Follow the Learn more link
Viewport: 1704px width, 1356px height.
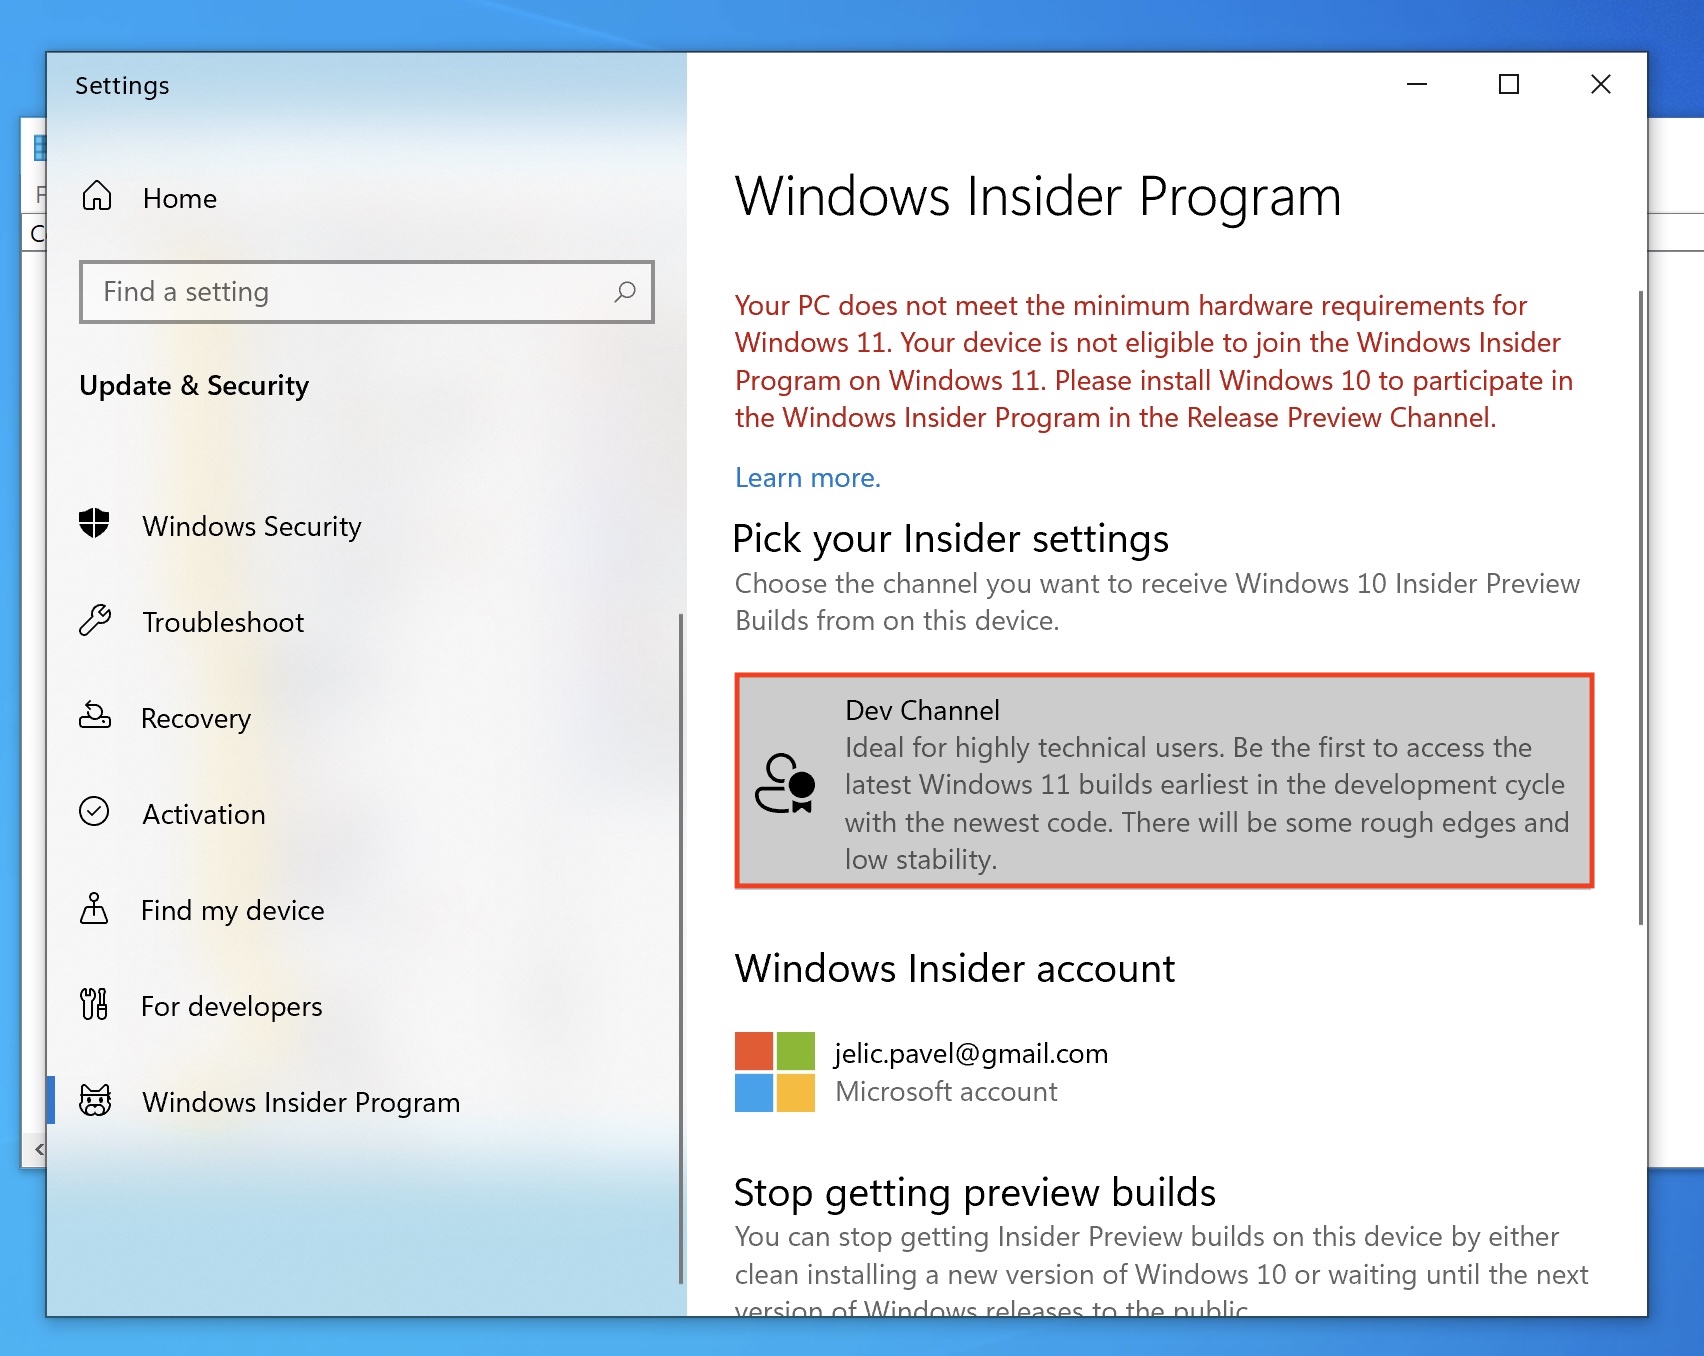808,478
